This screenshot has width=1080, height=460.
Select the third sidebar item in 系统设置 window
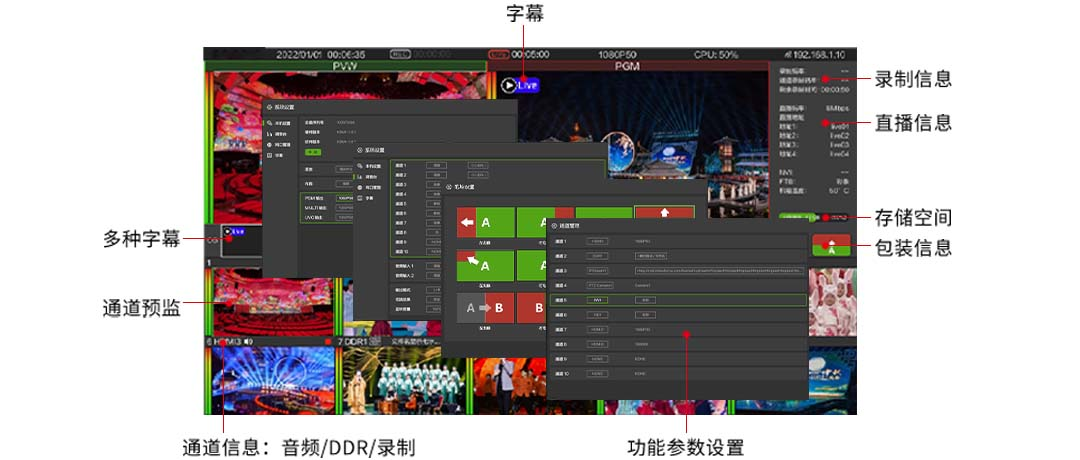(x=369, y=187)
